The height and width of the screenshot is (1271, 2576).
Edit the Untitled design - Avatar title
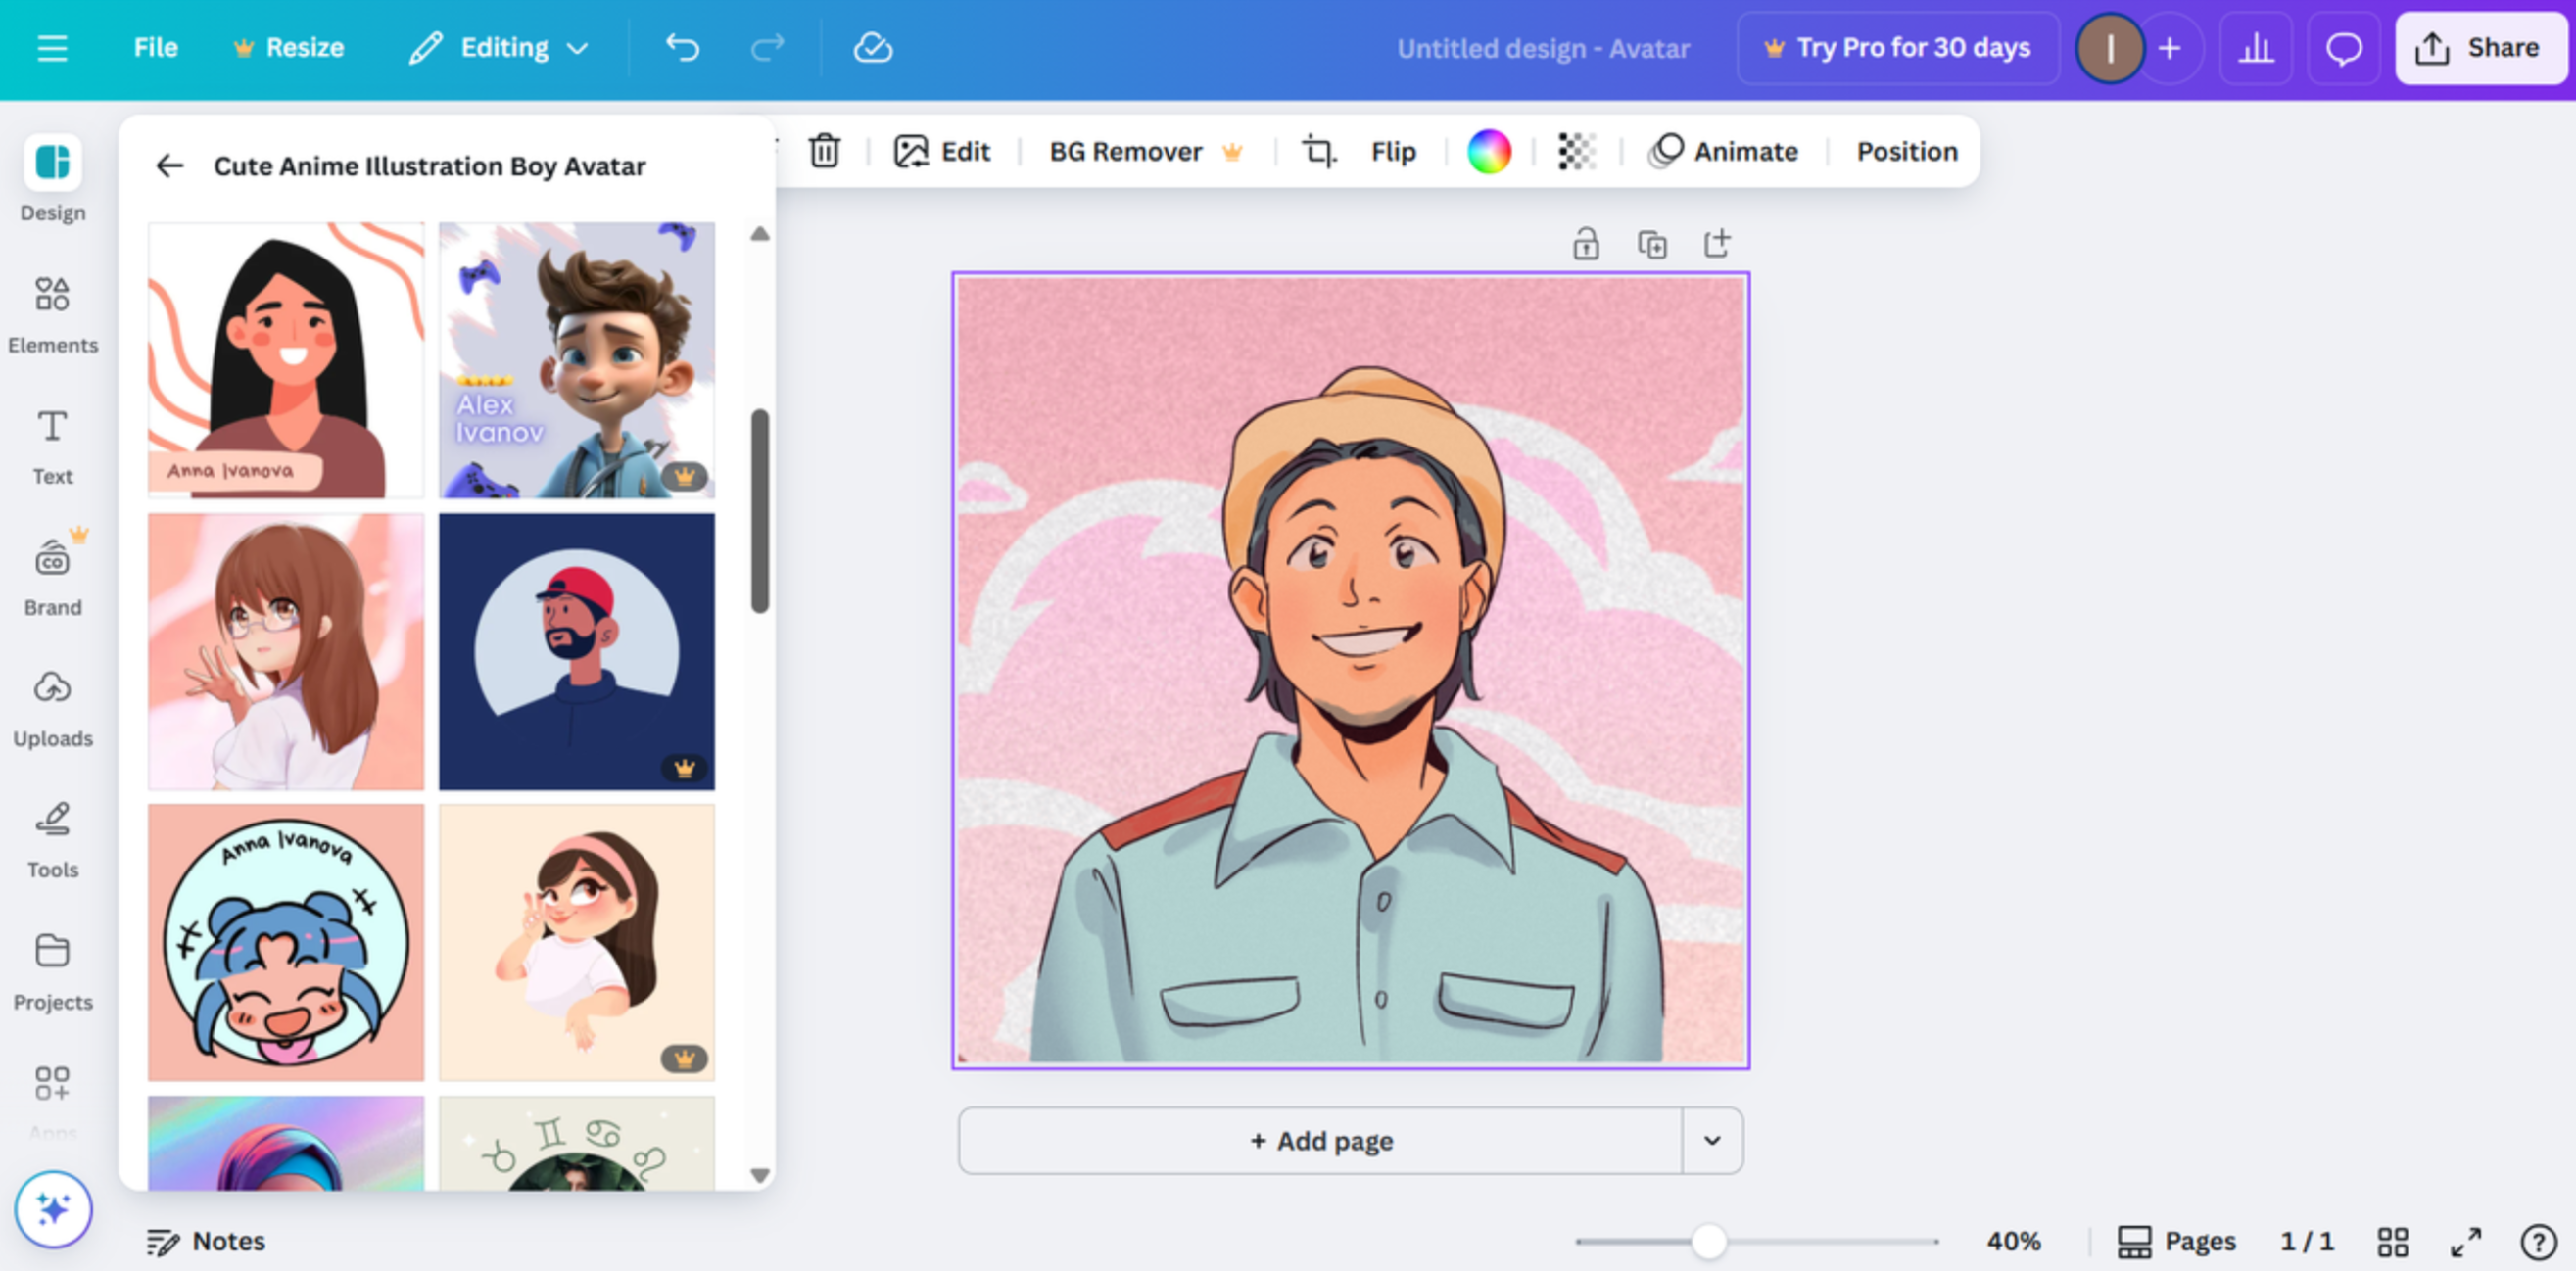pyautogui.click(x=1543, y=48)
